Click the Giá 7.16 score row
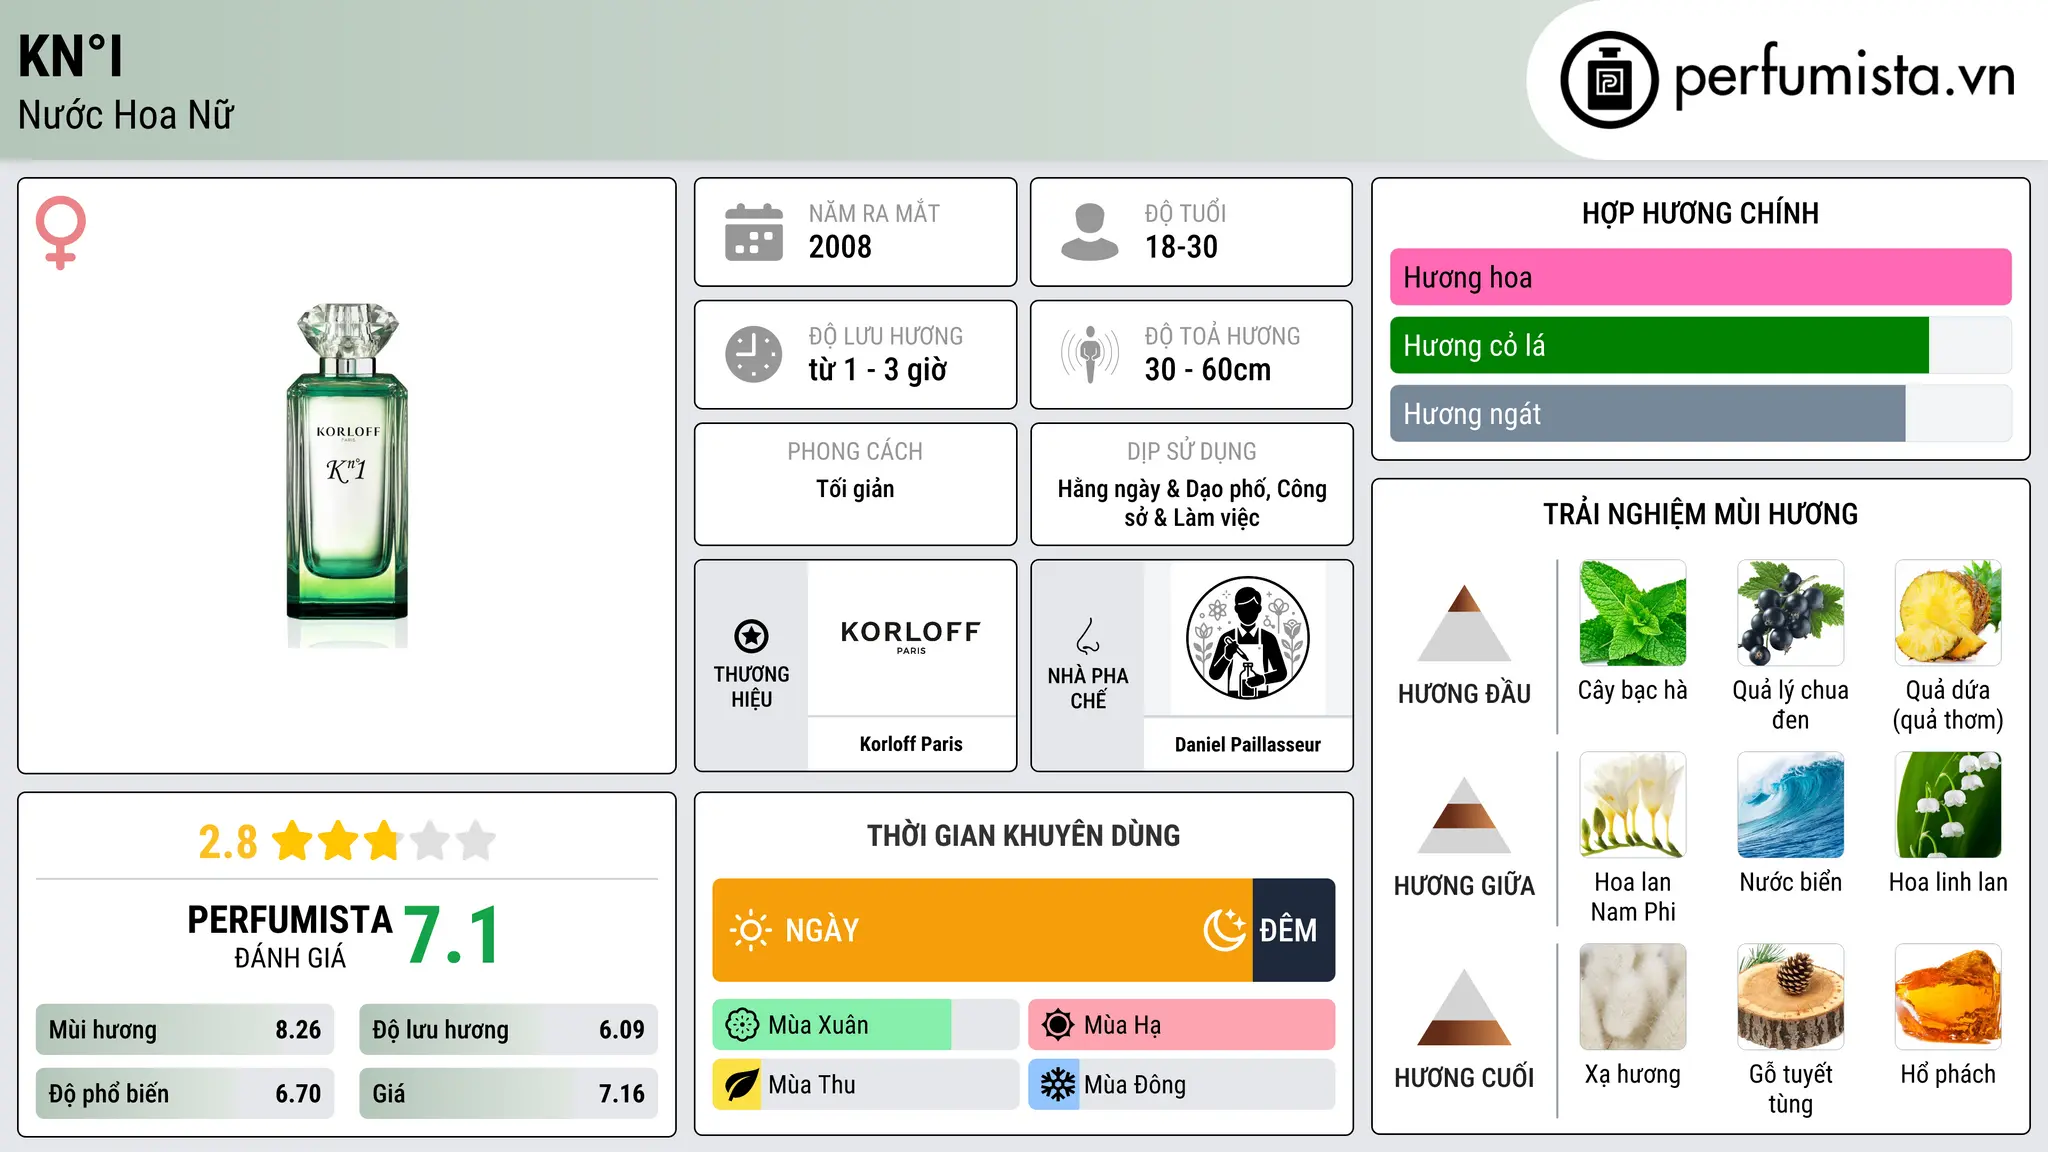 (508, 1093)
